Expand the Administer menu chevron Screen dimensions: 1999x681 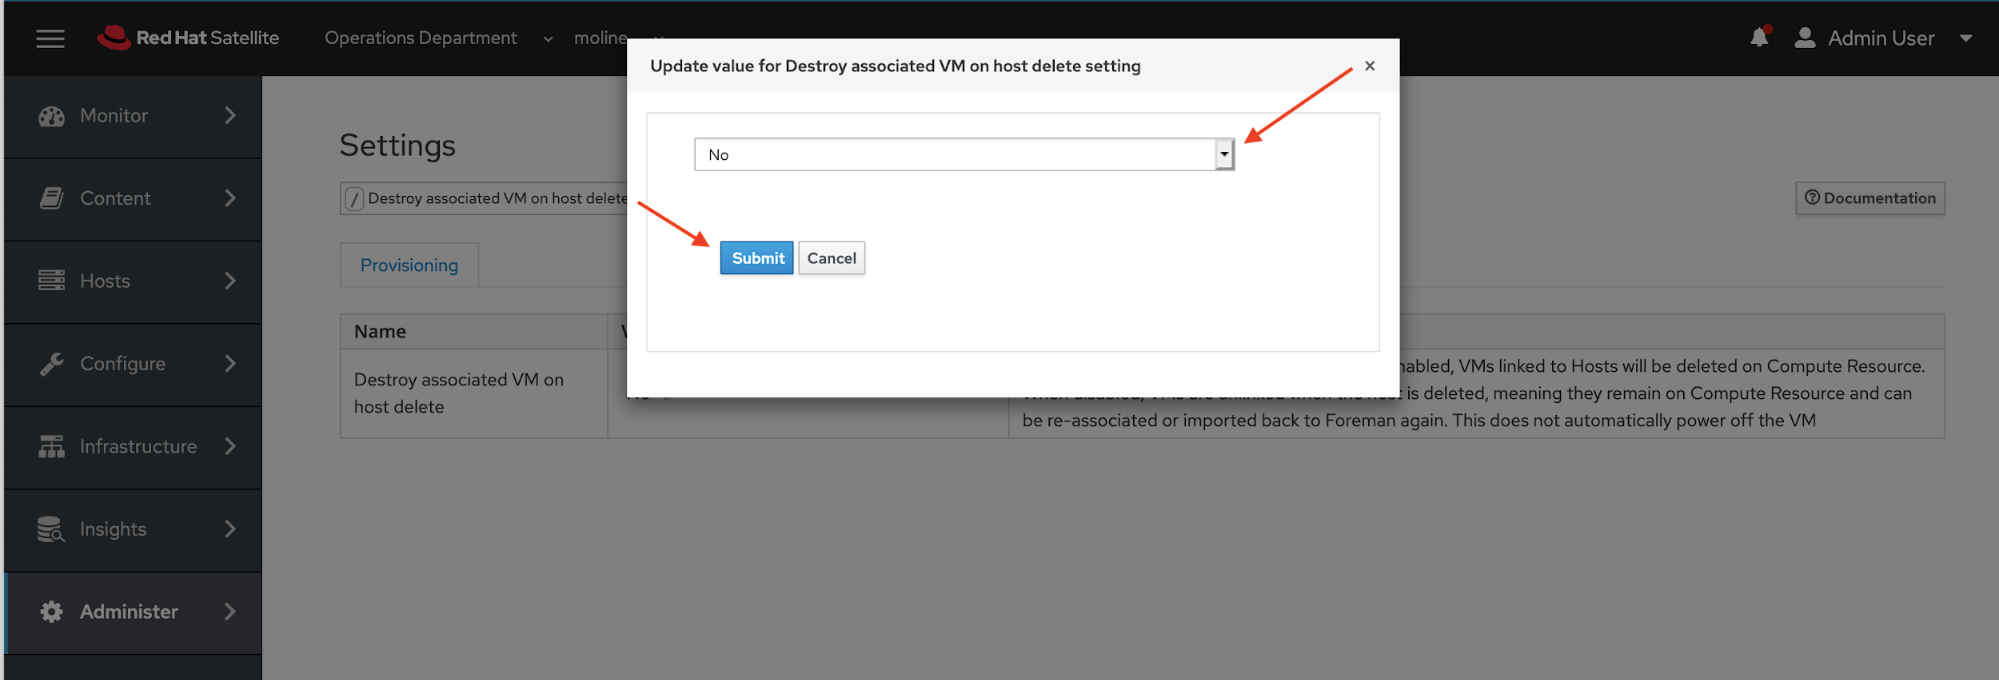point(230,612)
